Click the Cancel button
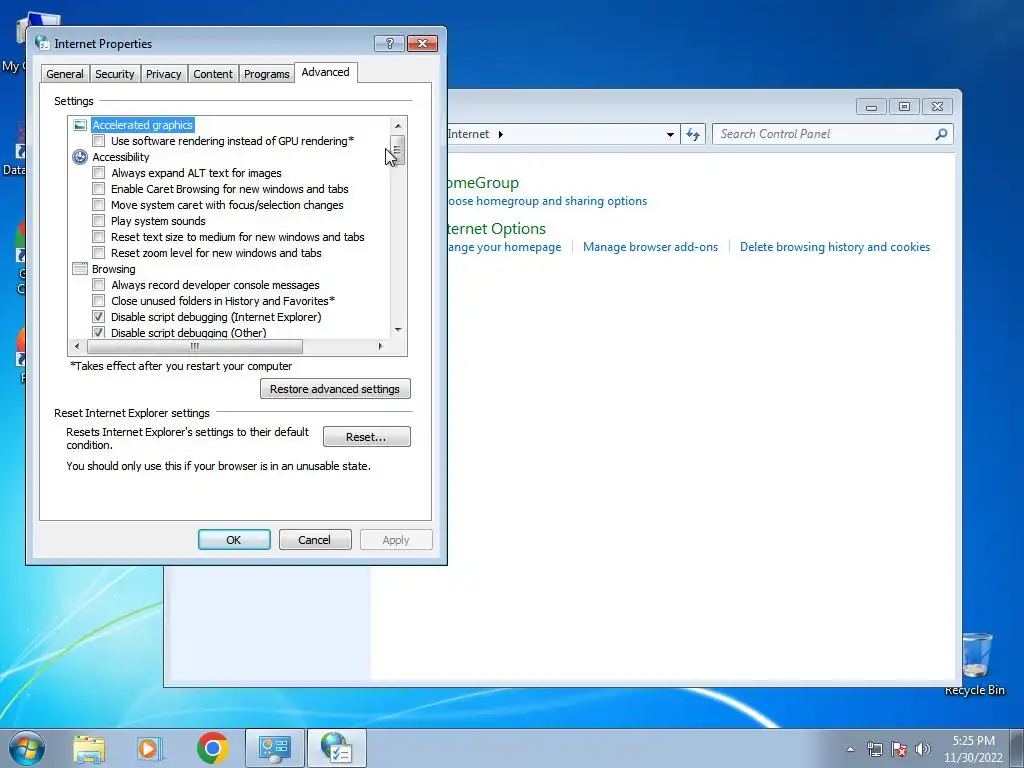The height and width of the screenshot is (768, 1024). click(x=315, y=540)
